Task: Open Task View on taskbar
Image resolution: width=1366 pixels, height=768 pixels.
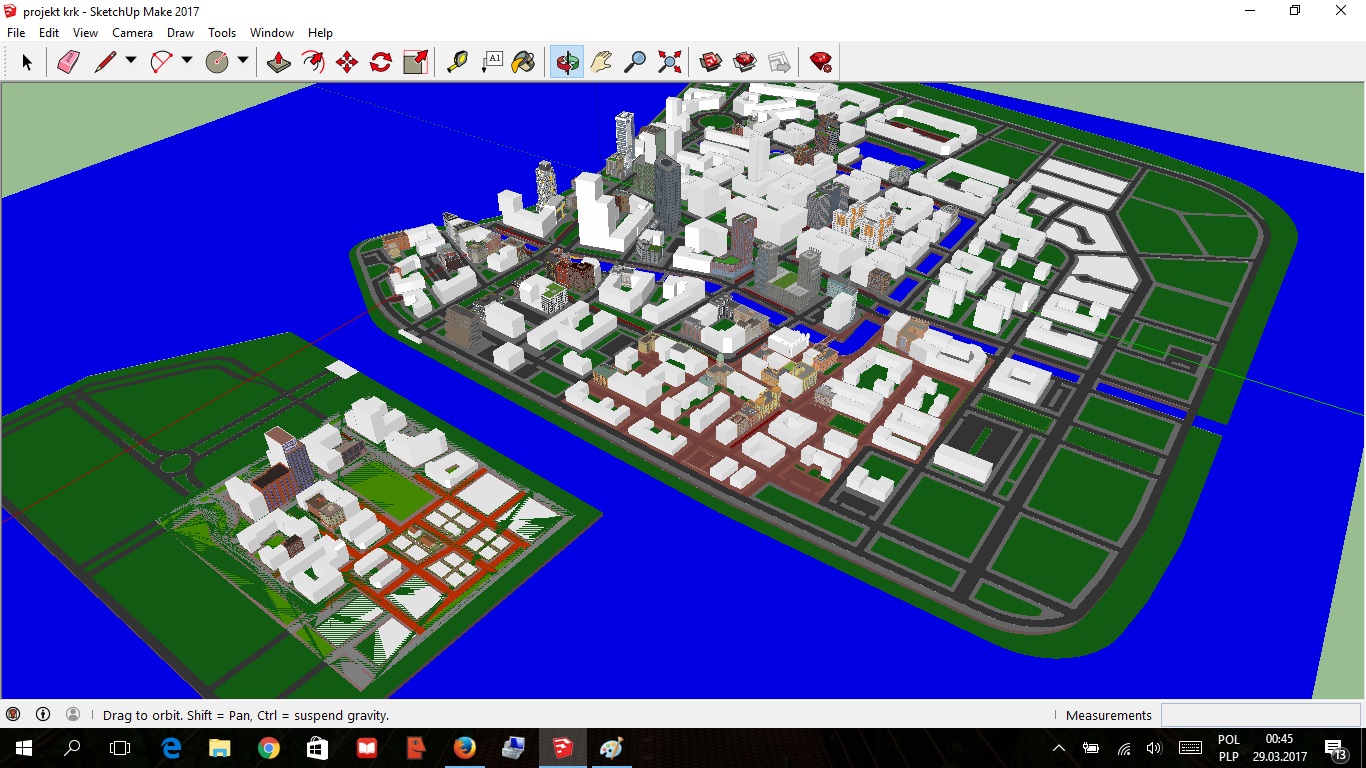Action: [x=120, y=748]
